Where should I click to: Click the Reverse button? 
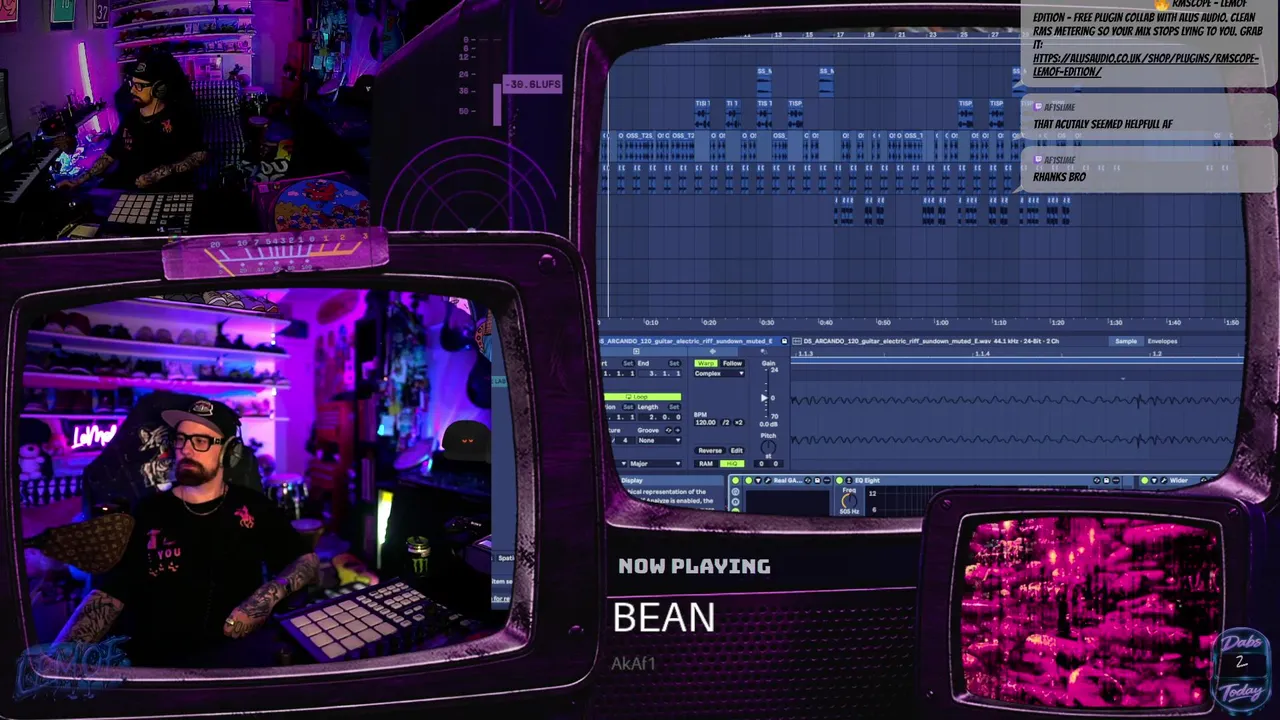pos(710,450)
